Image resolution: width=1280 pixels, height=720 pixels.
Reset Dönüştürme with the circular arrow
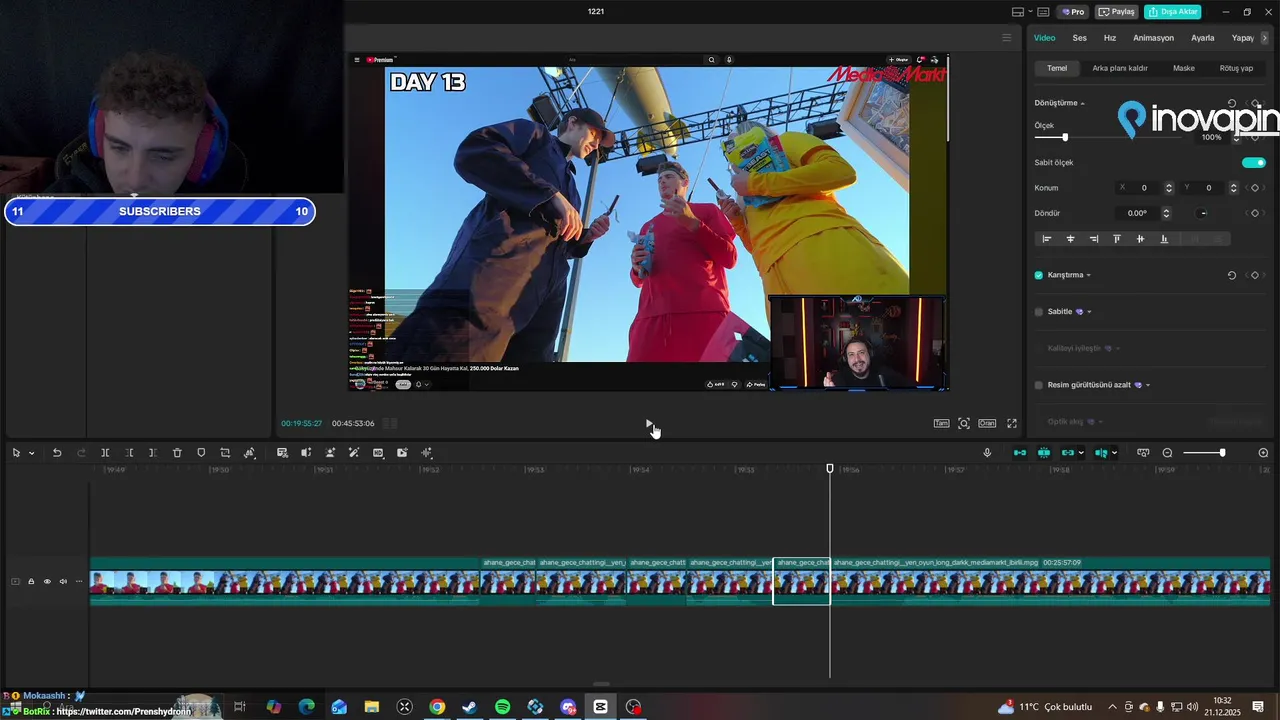(x=1232, y=103)
